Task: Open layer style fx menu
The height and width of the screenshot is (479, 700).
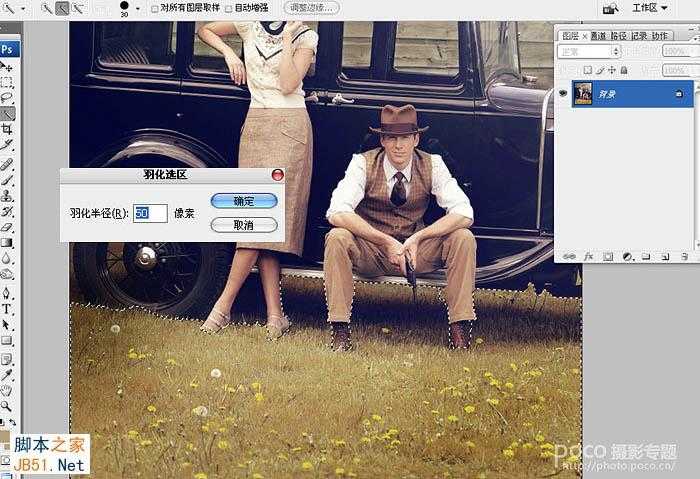Action: [x=588, y=256]
